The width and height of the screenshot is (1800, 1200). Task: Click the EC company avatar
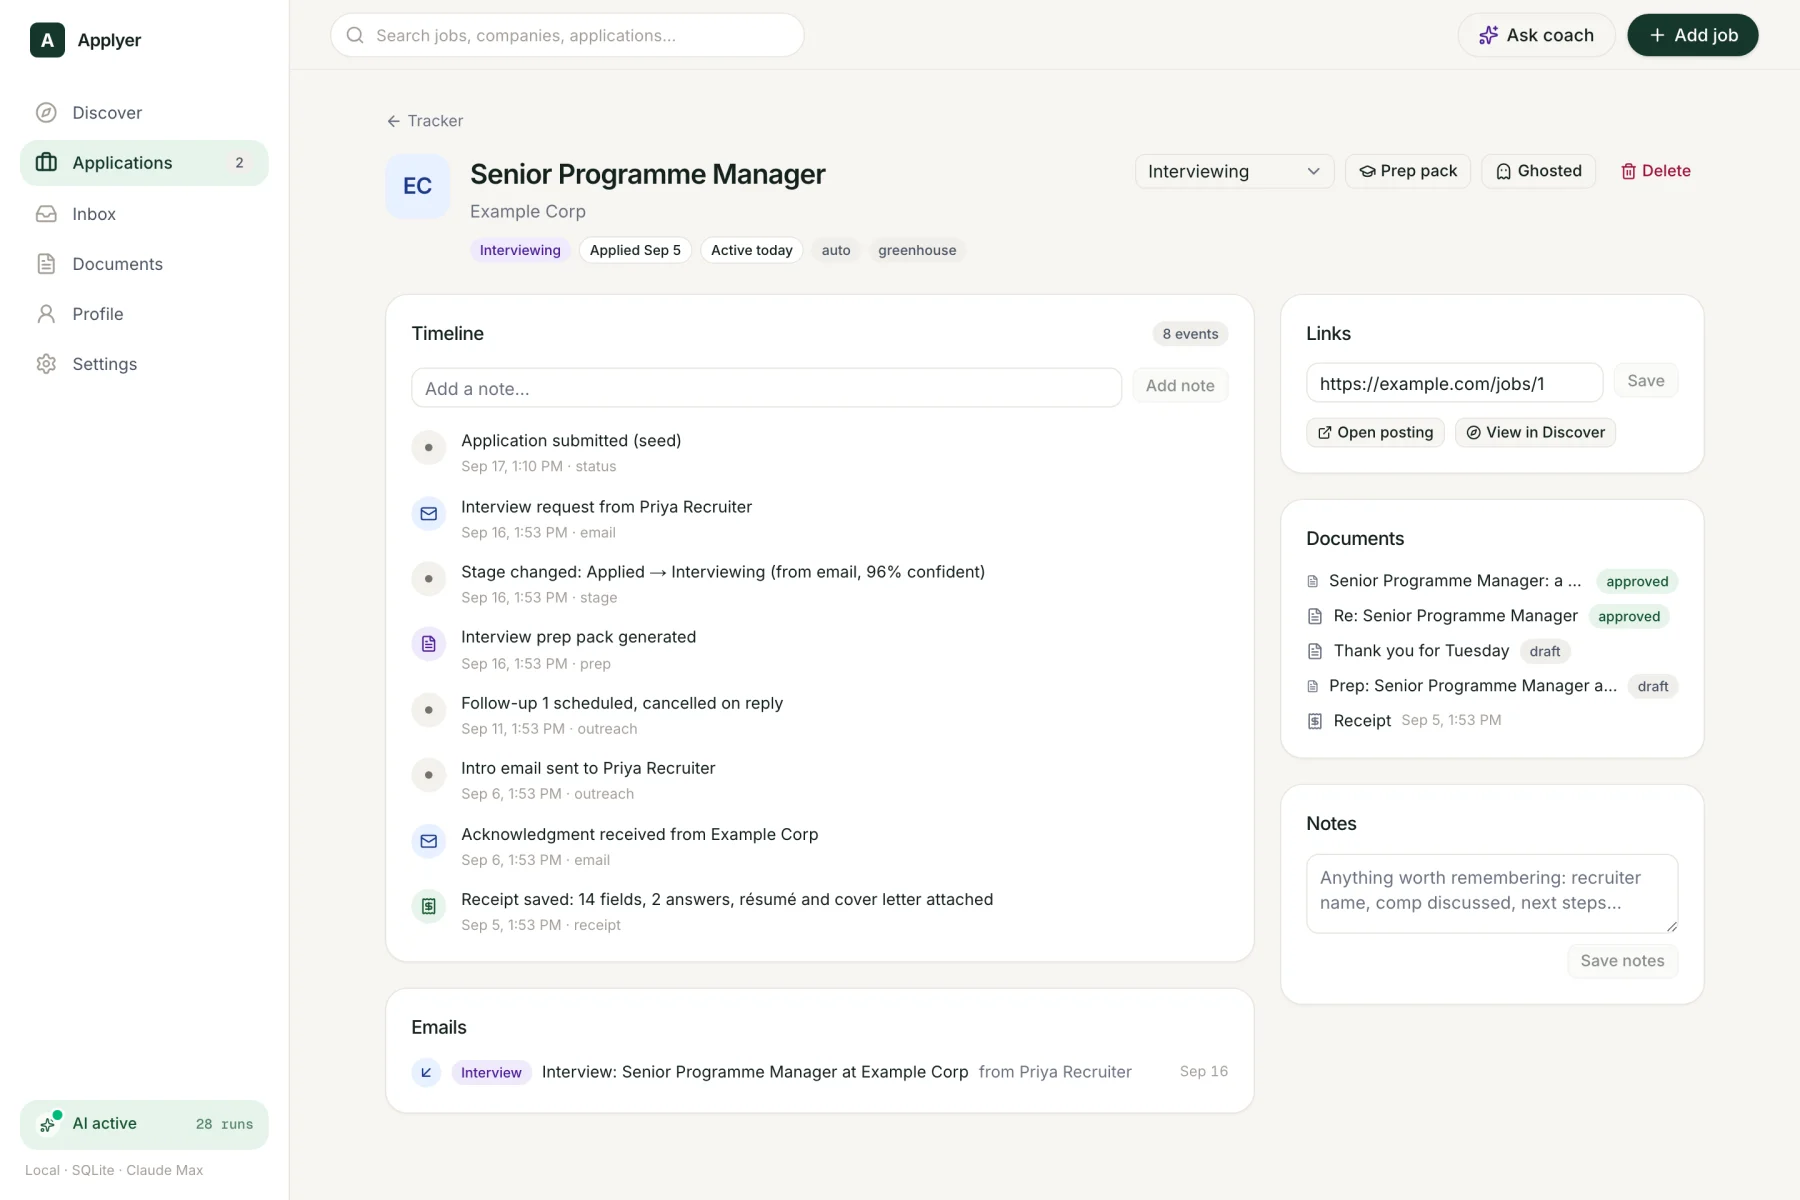coord(418,186)
